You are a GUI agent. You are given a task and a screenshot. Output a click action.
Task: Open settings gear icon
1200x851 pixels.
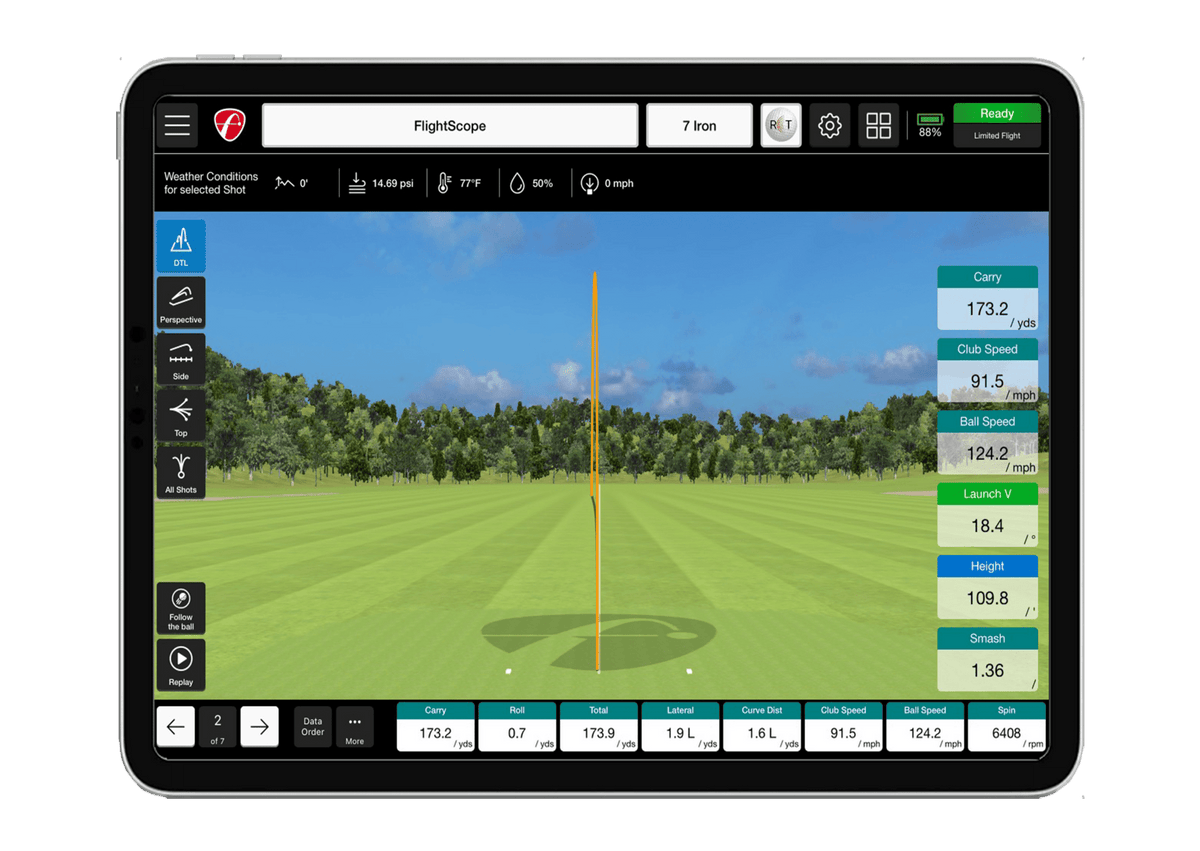coord(829,126)
